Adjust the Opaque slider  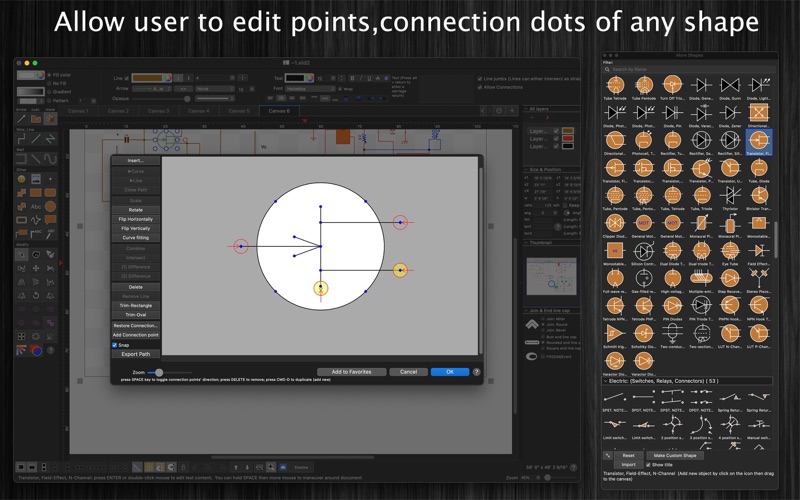(187, 98)
